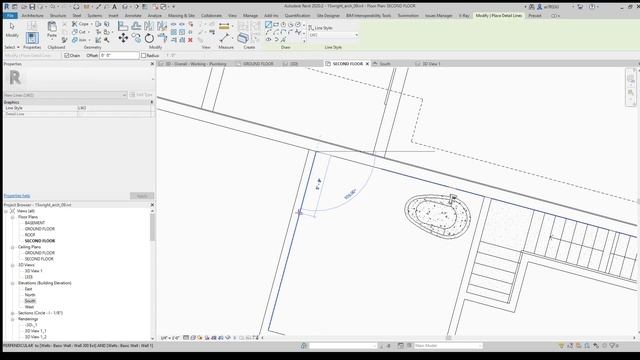Click the Revit application logo button
This screenshot has width=640, height=360.
(x=6, y=7)
